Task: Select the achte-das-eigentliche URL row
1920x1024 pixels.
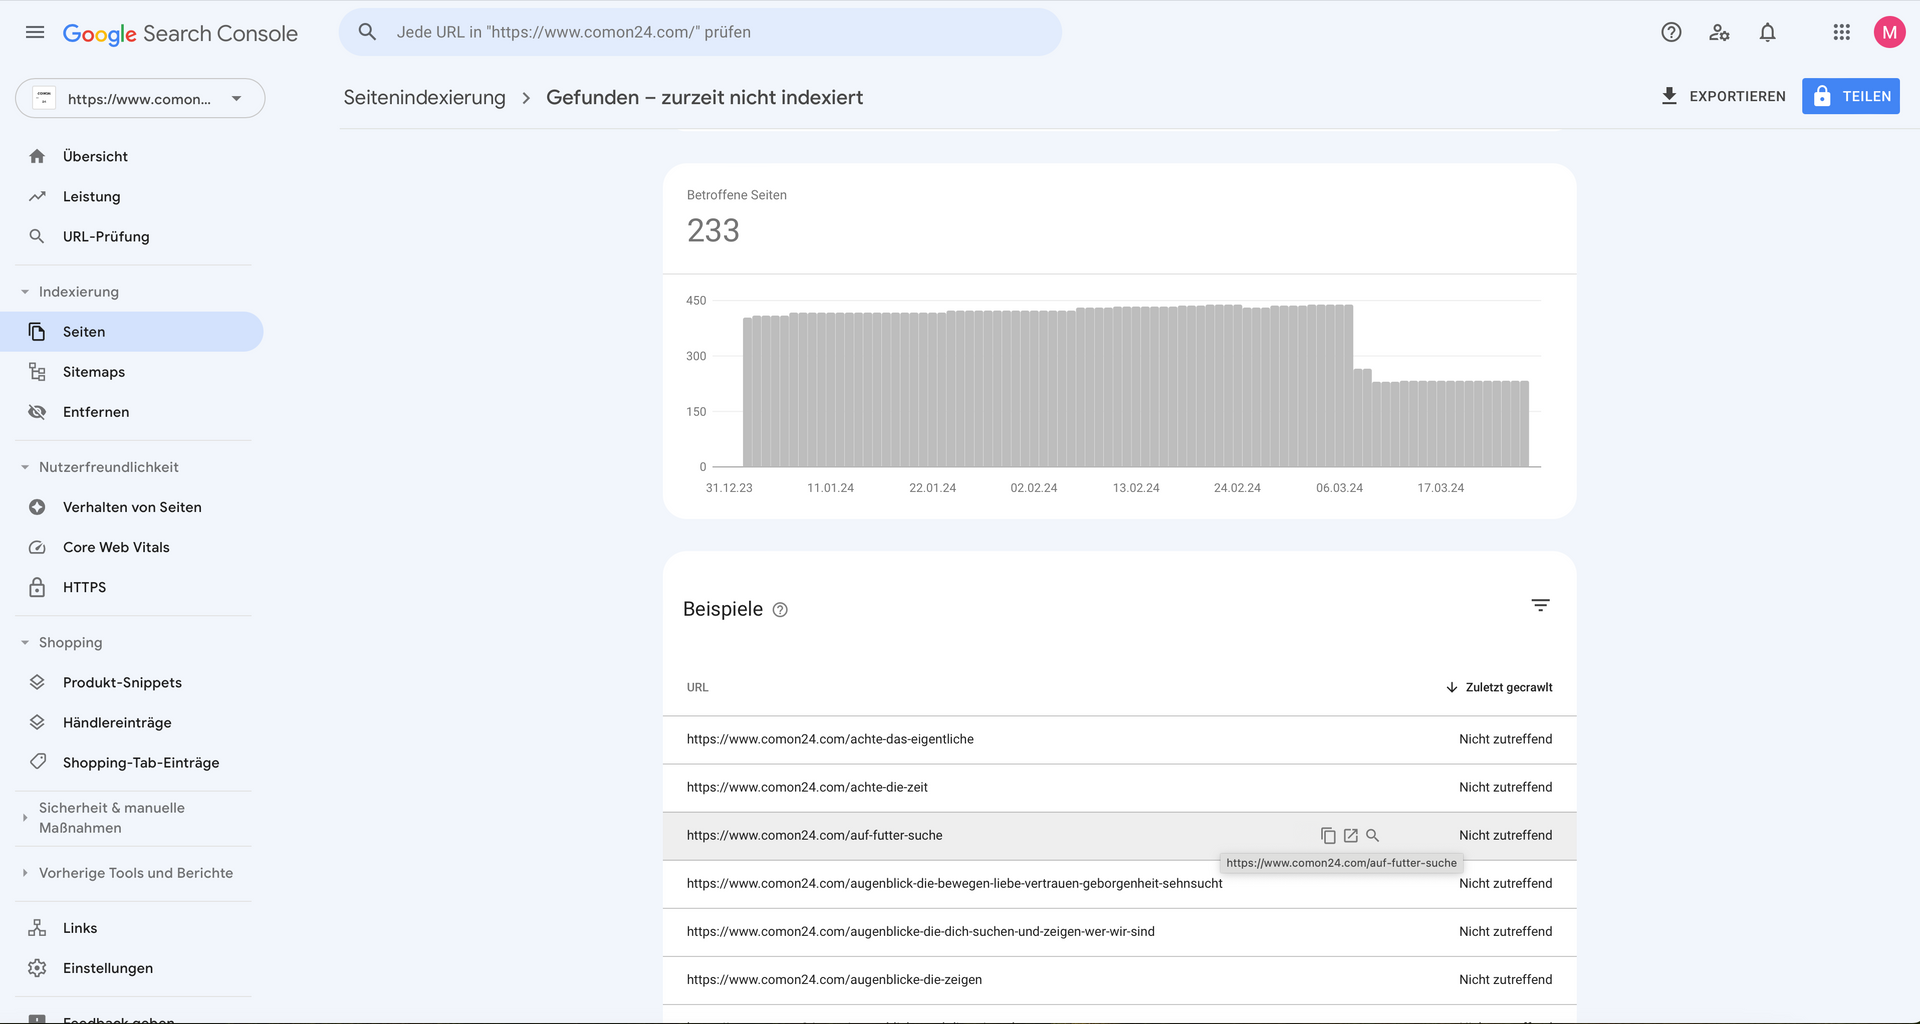Action: tap(1119, 739)
